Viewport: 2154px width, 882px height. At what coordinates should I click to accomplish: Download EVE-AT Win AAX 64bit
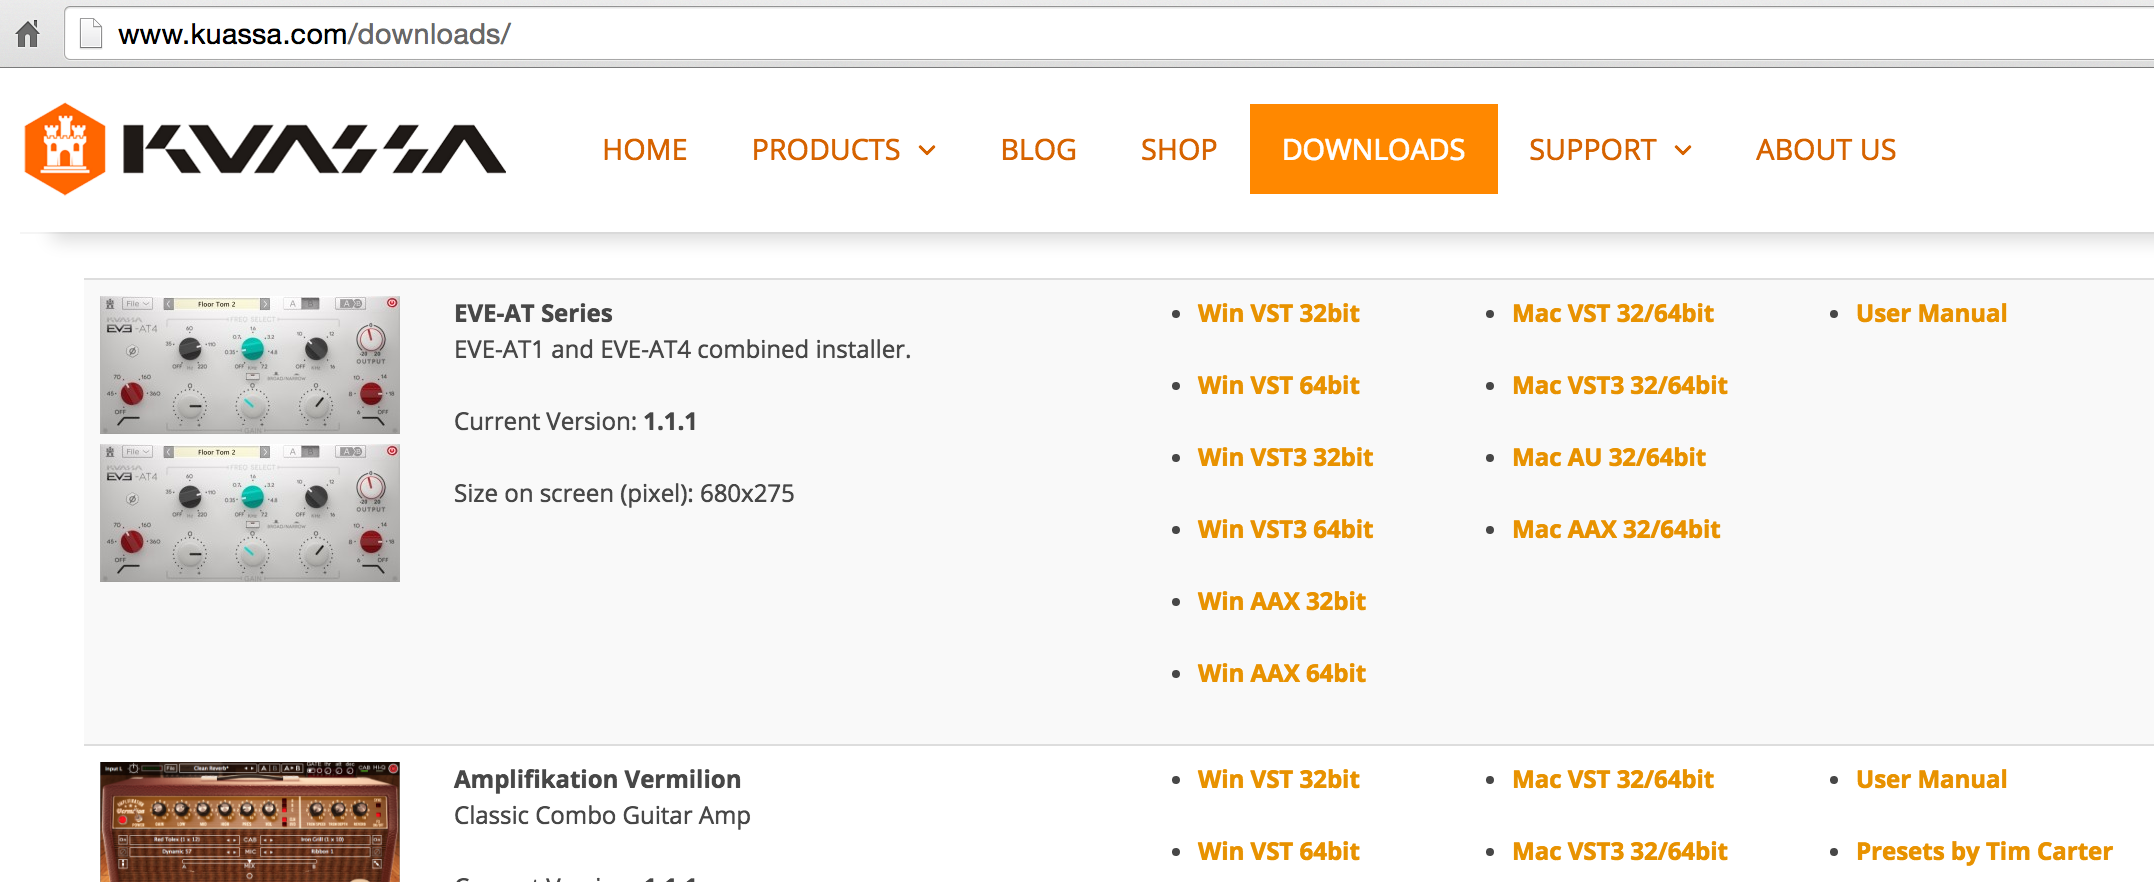(x=1281, y=673)
